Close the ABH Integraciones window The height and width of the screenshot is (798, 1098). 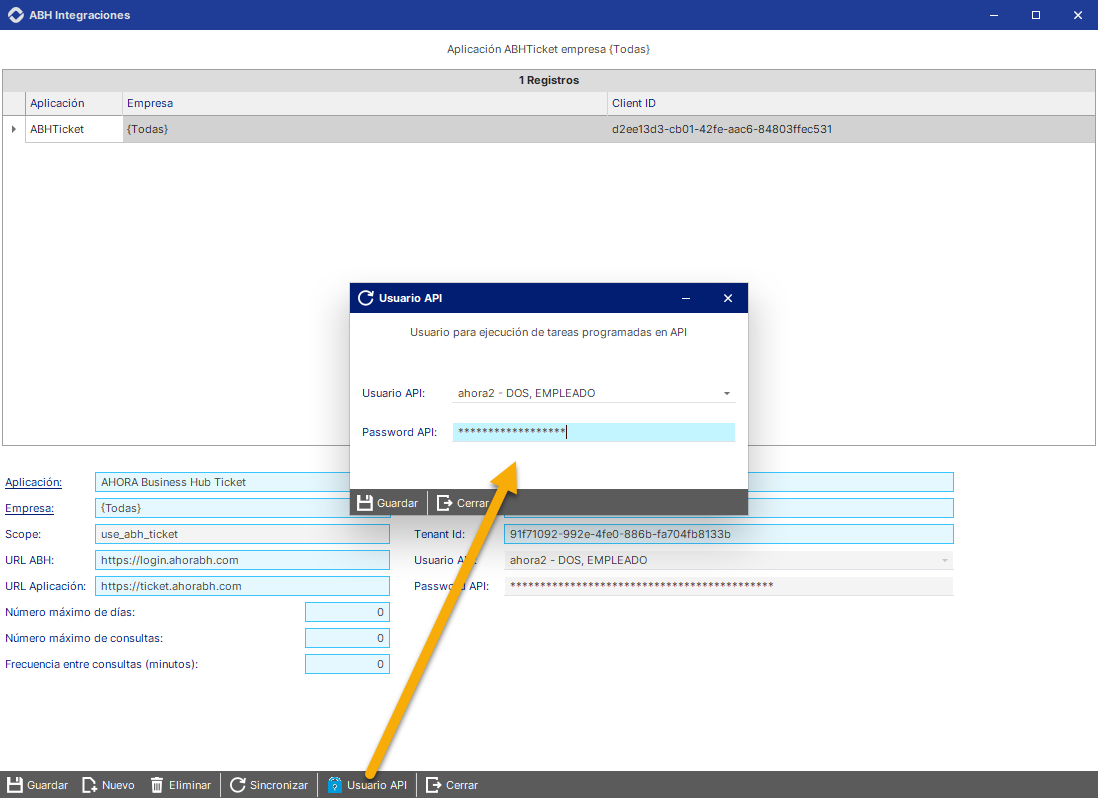(x=1078, y=15)
